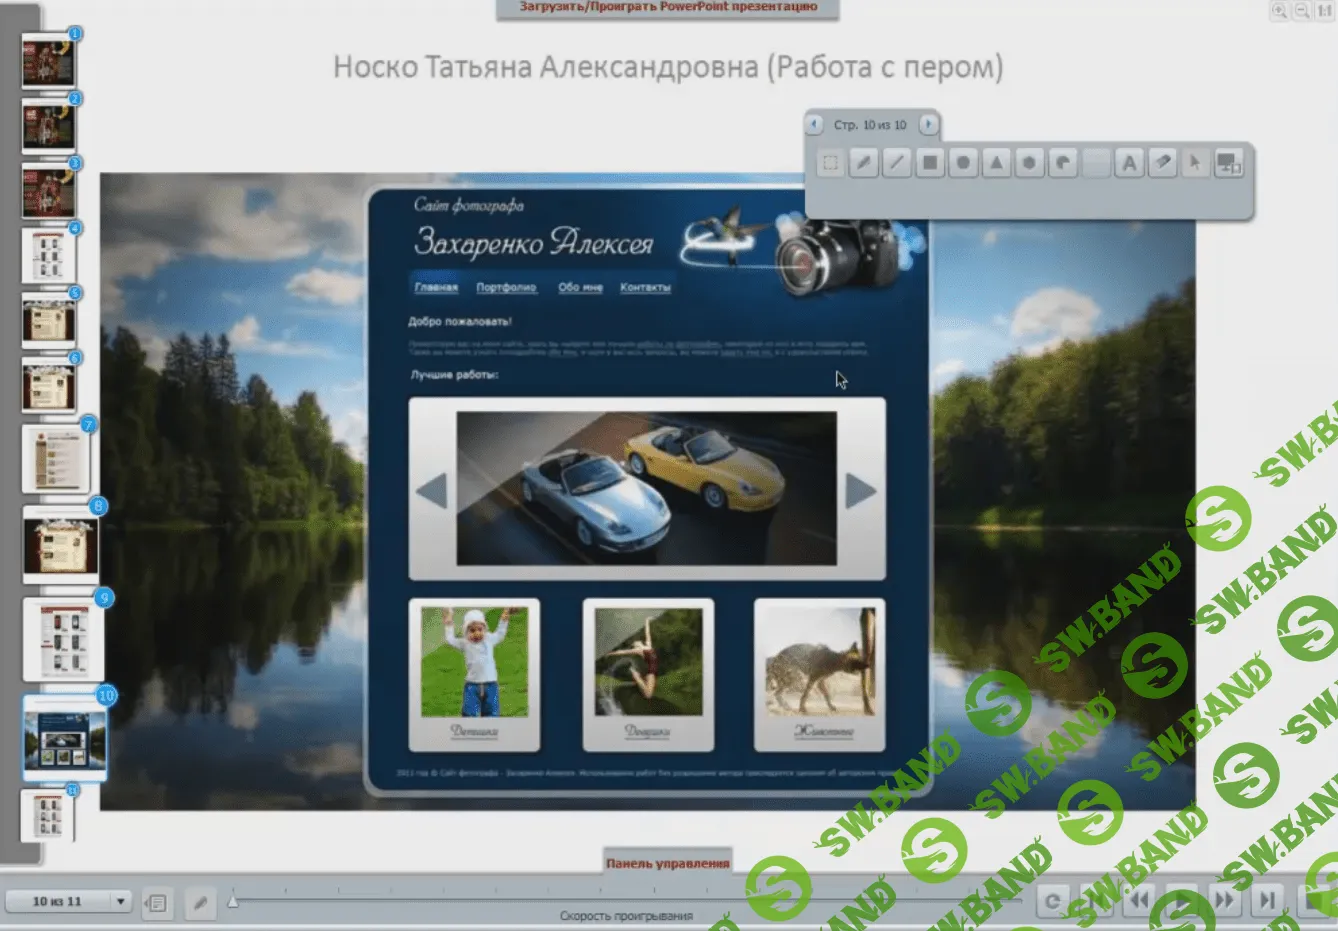Select the straight line tool
The width and height of the screenshot is (1338, 931).
[x=897, y=163]
